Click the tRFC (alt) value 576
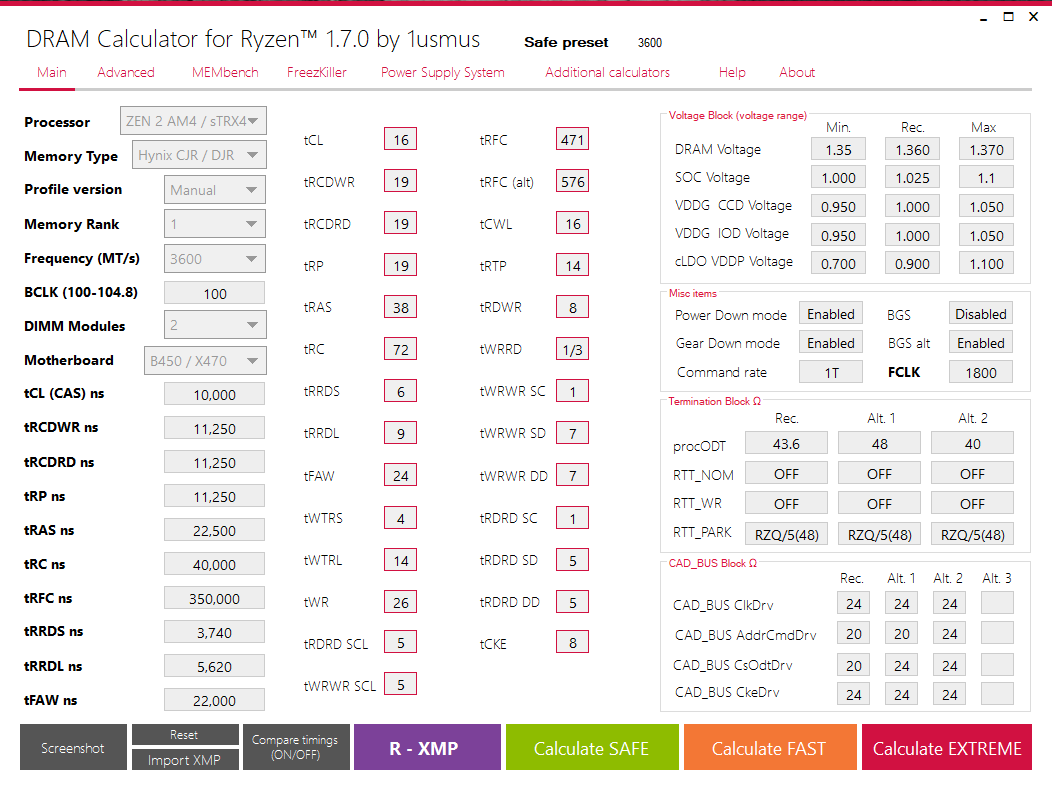 click(x=572, y=181)
